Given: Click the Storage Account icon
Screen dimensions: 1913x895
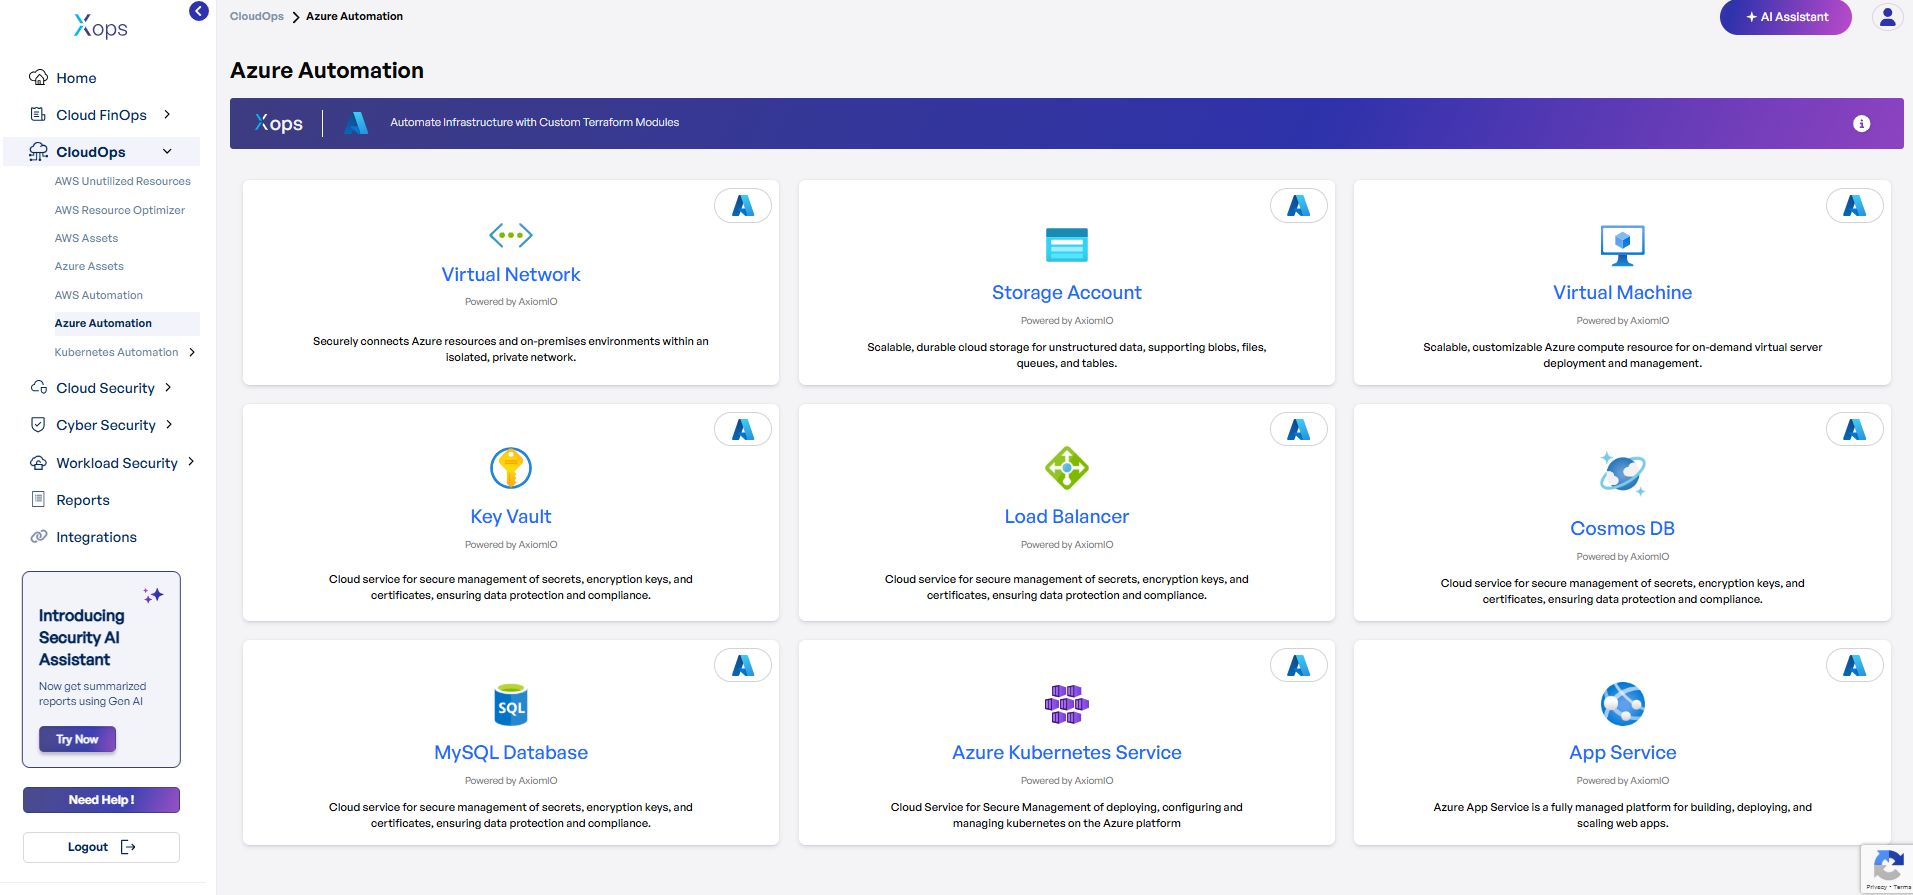Looking at the screenshot, I should [1066, 245].
